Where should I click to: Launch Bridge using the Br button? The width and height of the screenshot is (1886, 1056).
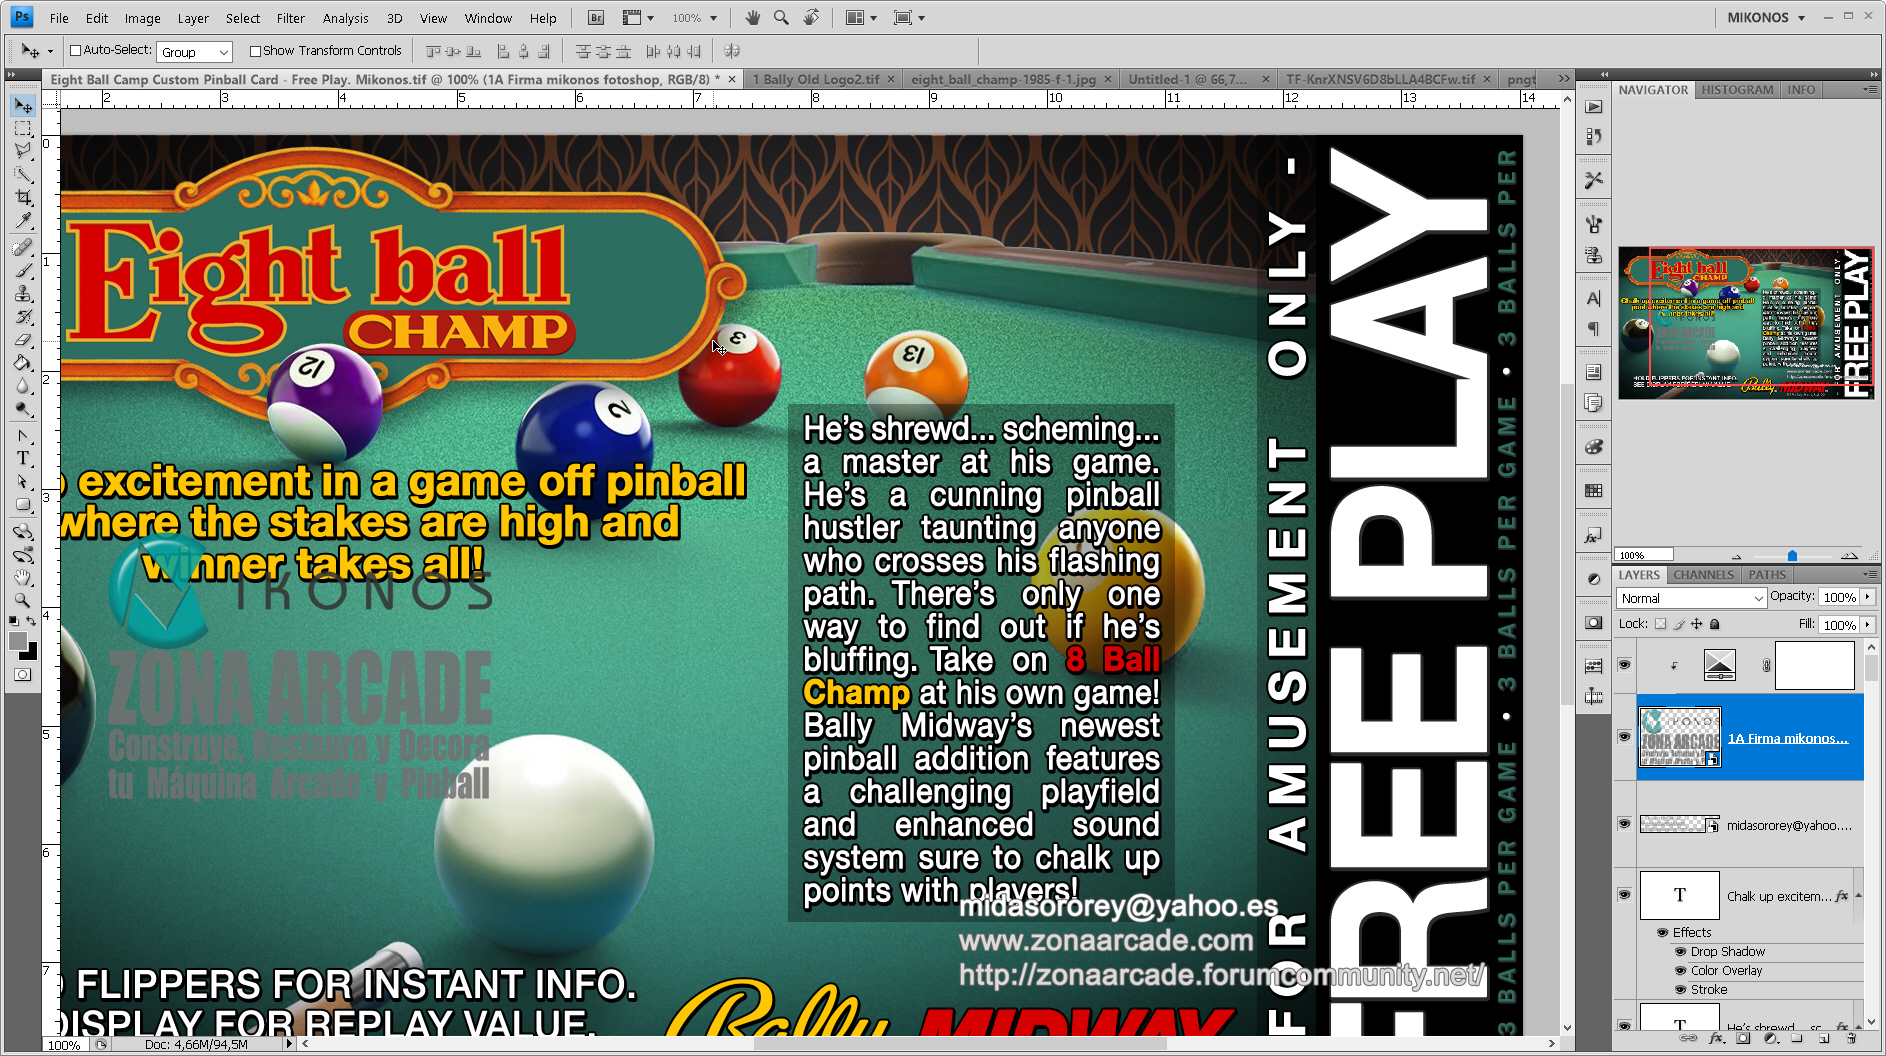[x=594, y=17]
